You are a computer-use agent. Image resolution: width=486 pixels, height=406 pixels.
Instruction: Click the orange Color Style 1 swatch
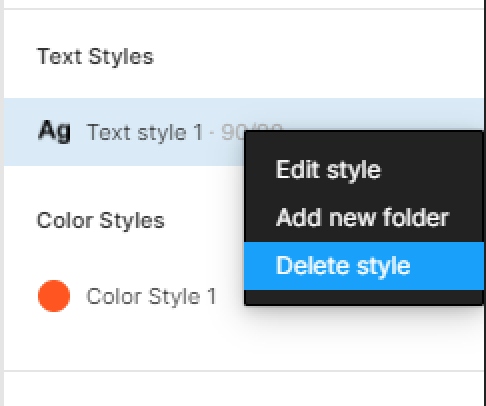[54, 296]
